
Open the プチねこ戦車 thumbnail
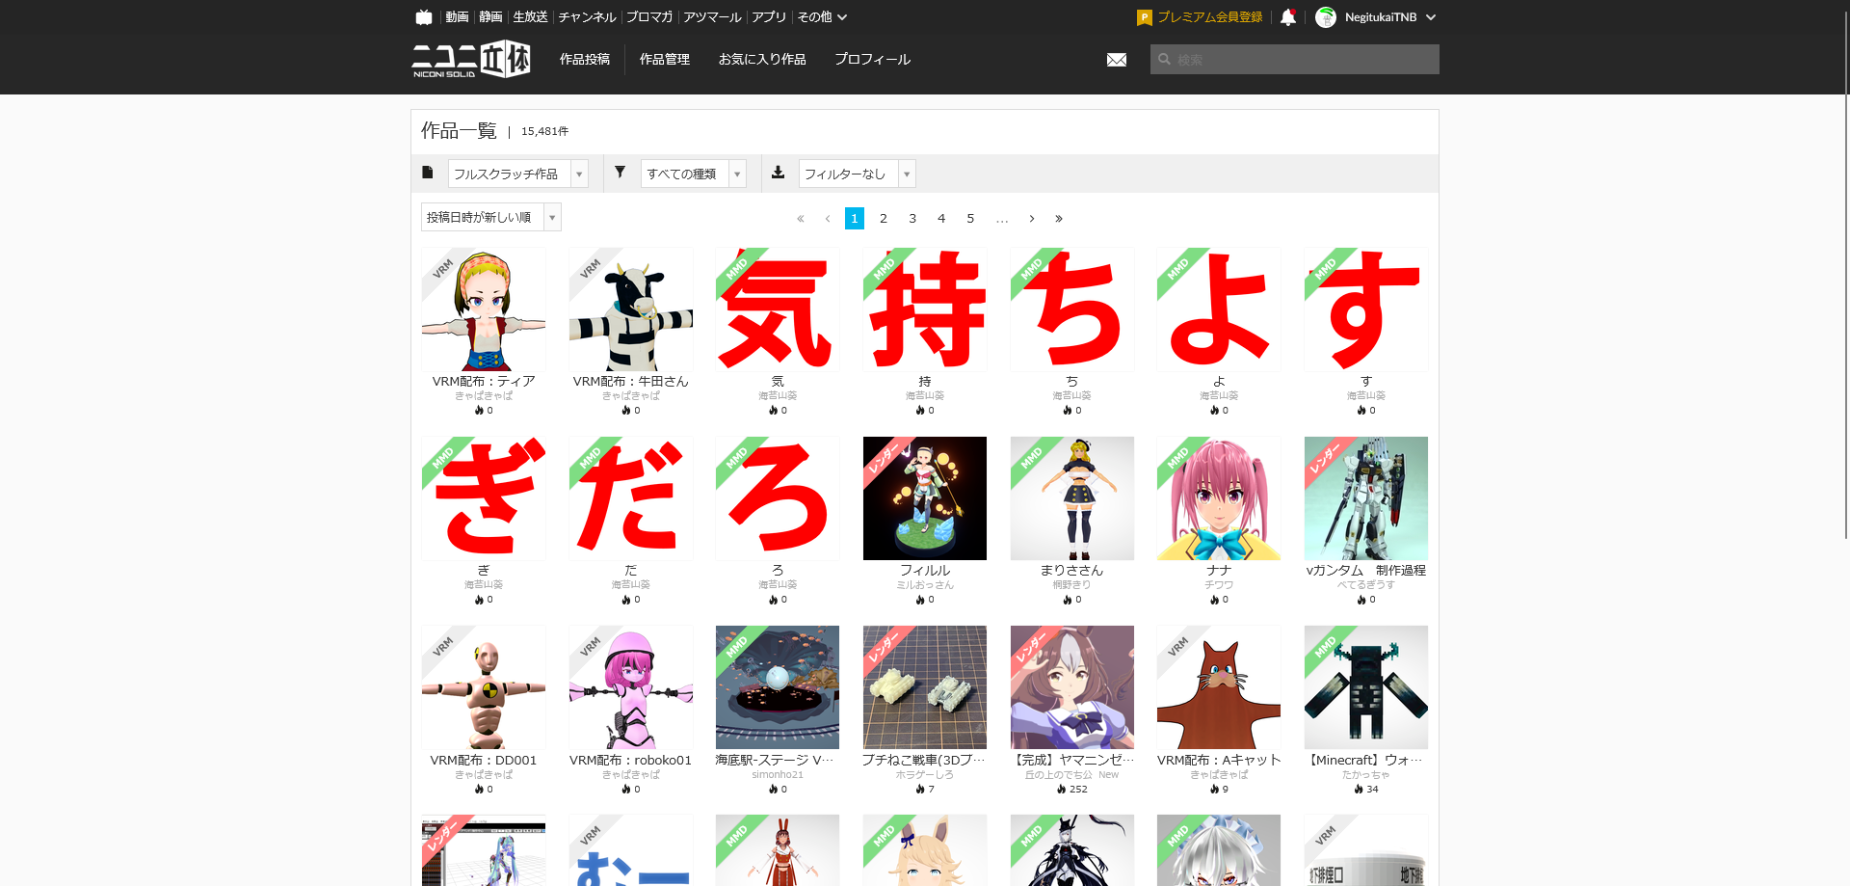925,688
